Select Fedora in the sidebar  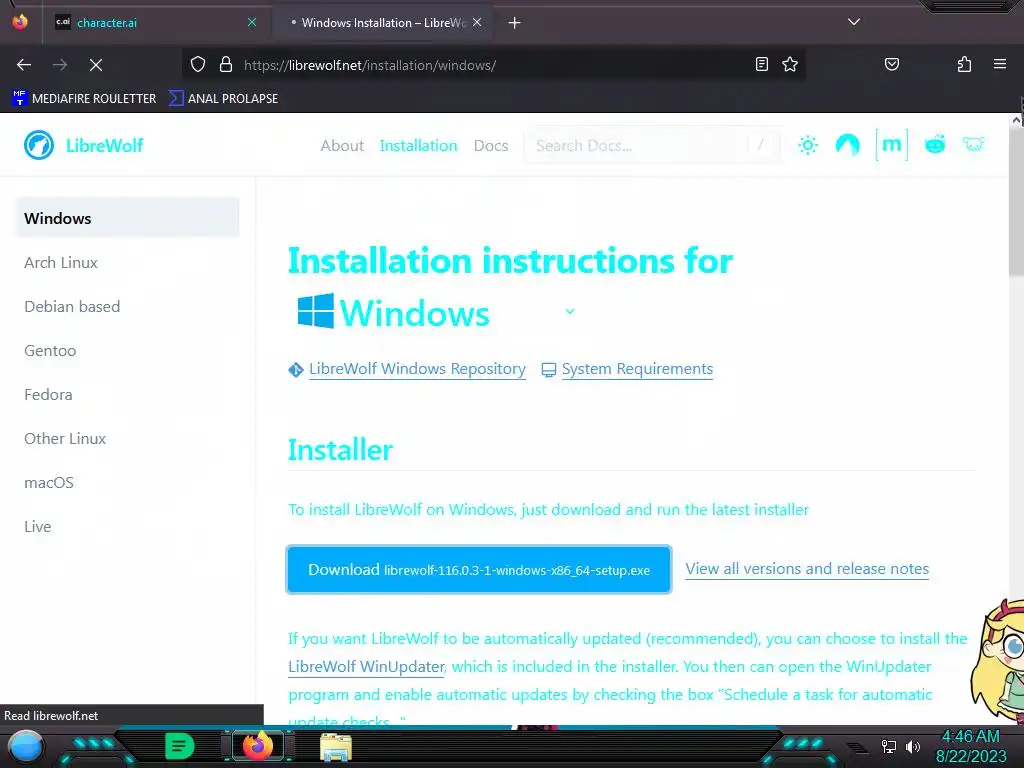point(48,394)
